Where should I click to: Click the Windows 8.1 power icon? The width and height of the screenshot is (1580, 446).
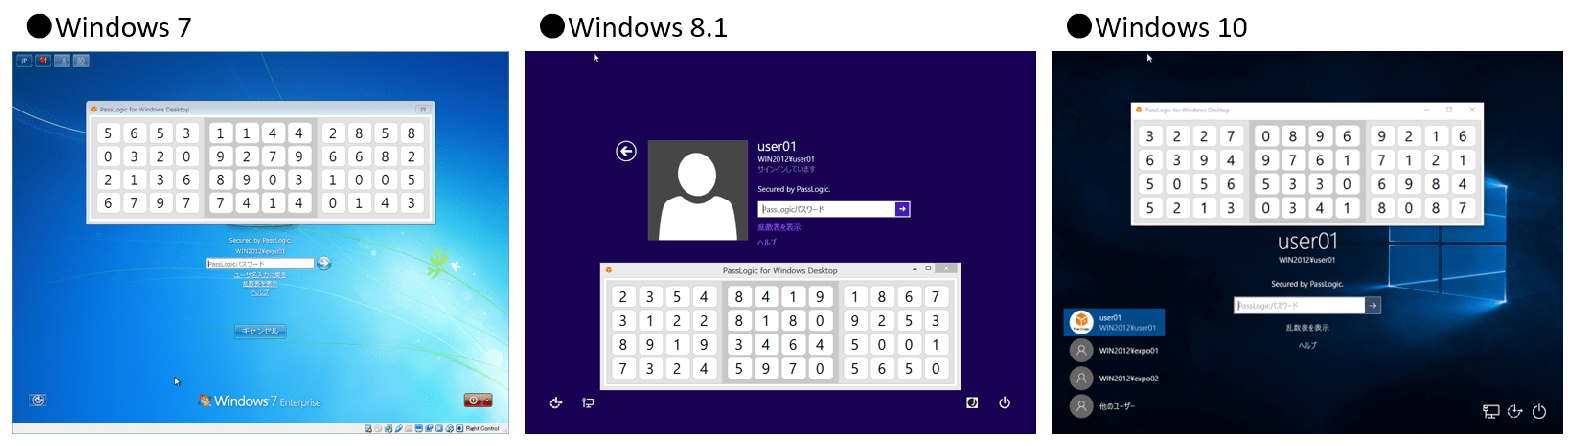point(1004,403)
